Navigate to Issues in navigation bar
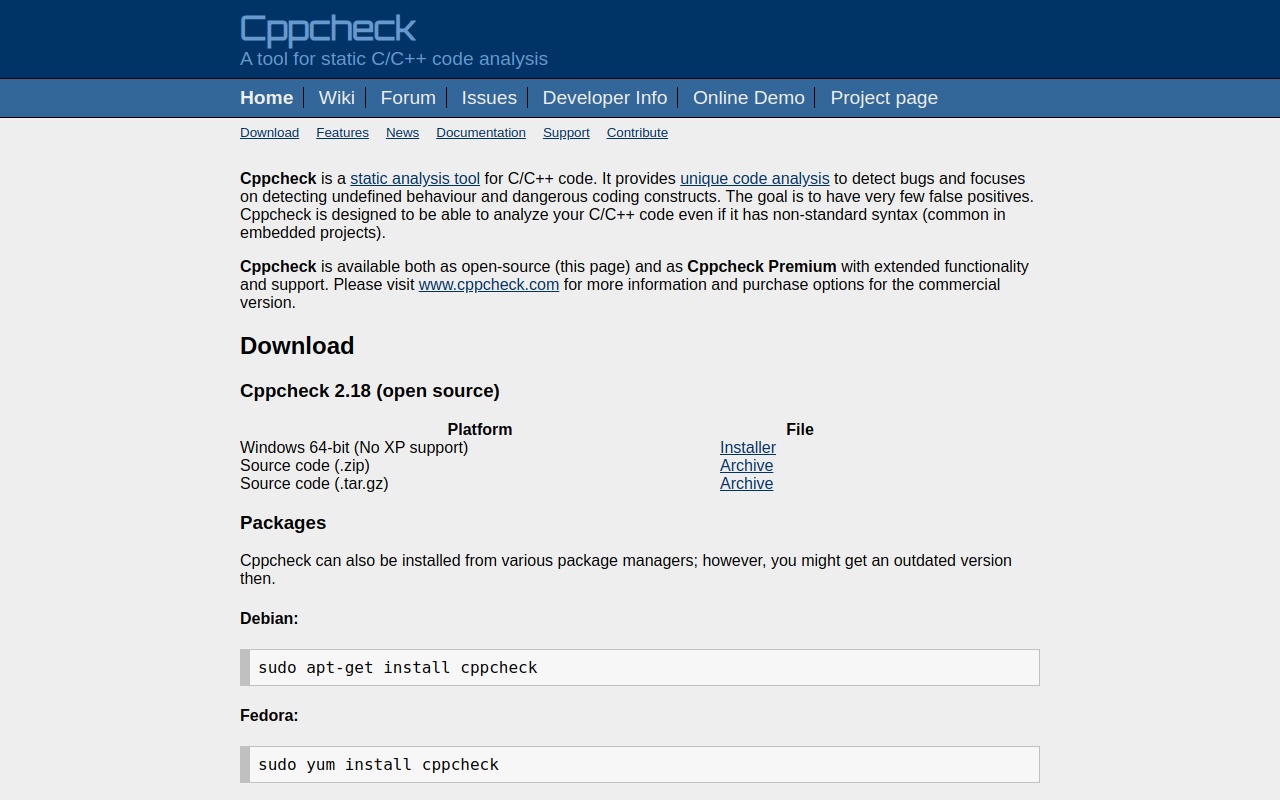 [x=489, y=98]
